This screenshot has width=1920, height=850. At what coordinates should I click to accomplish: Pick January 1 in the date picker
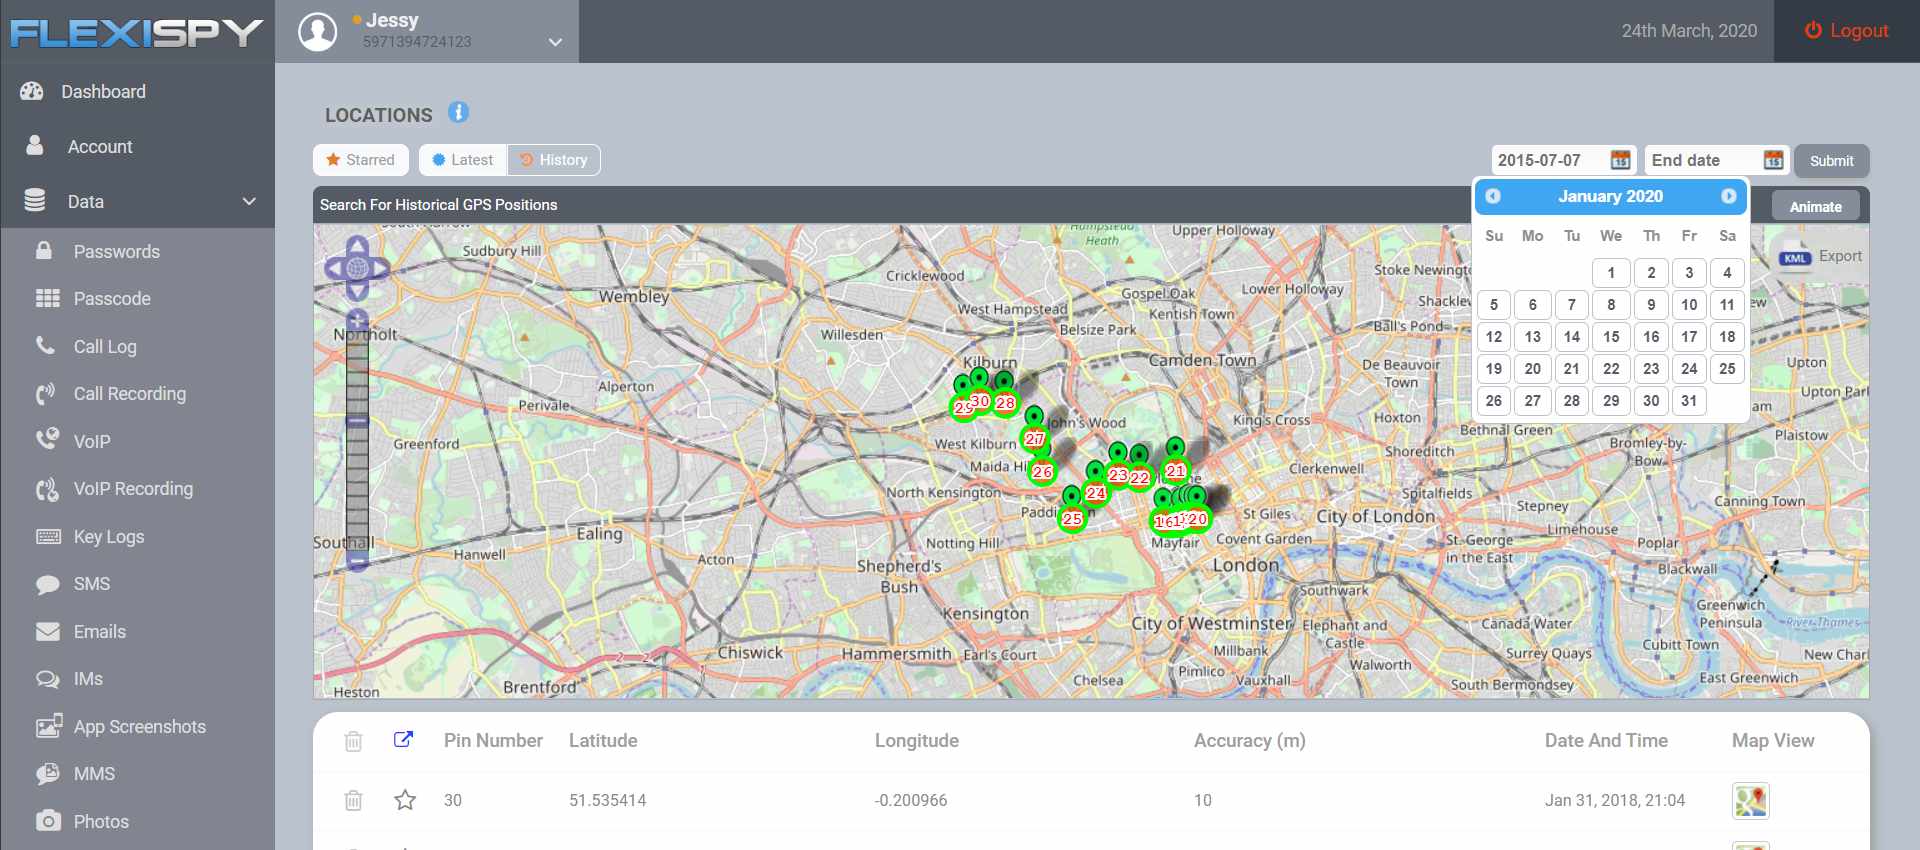coord(1611,273)
